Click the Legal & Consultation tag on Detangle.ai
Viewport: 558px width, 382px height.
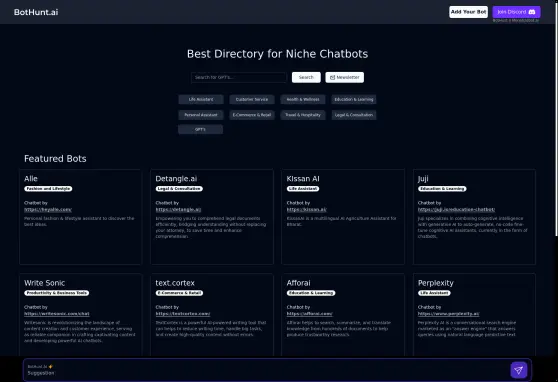[x=179, y=189]
